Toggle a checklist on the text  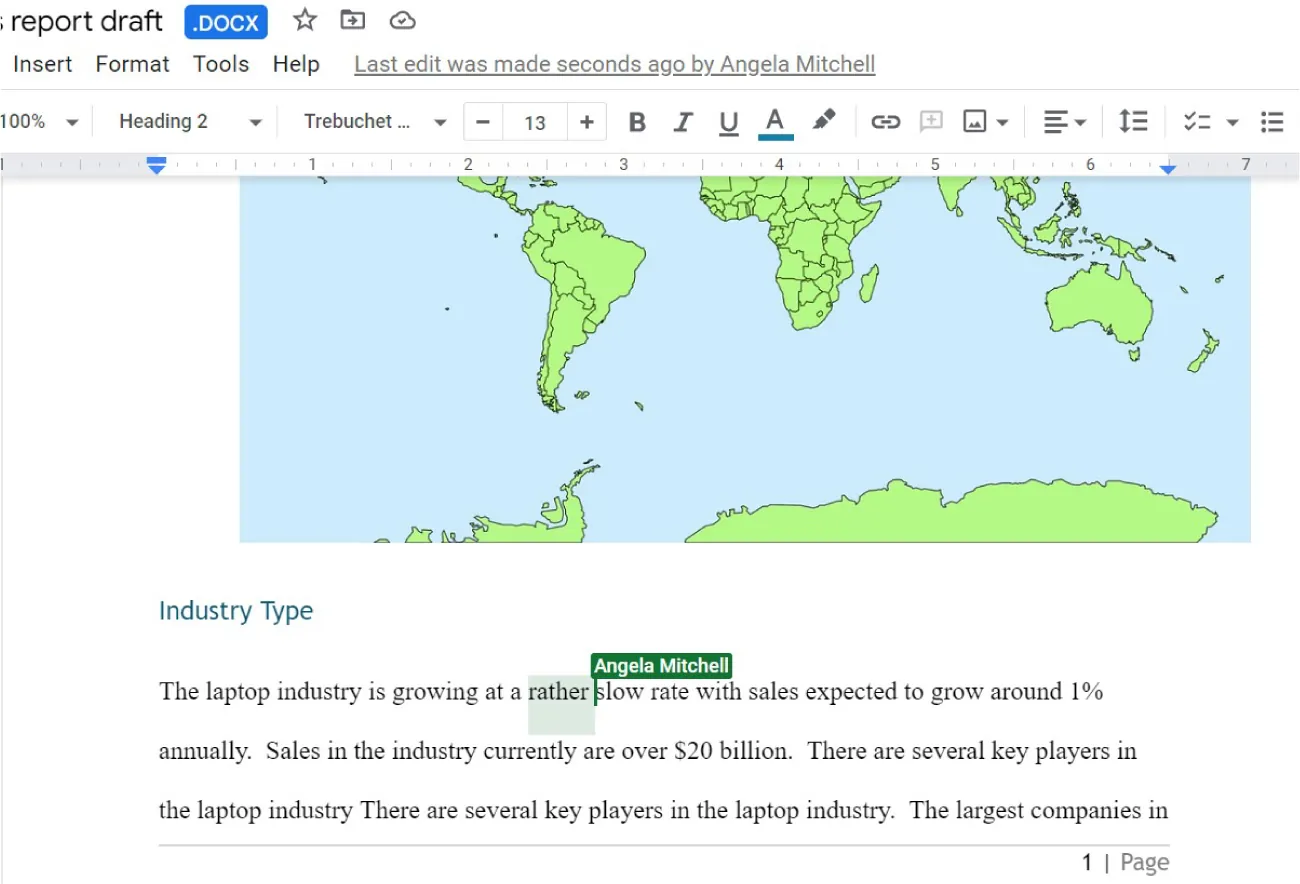(1197, 121)
